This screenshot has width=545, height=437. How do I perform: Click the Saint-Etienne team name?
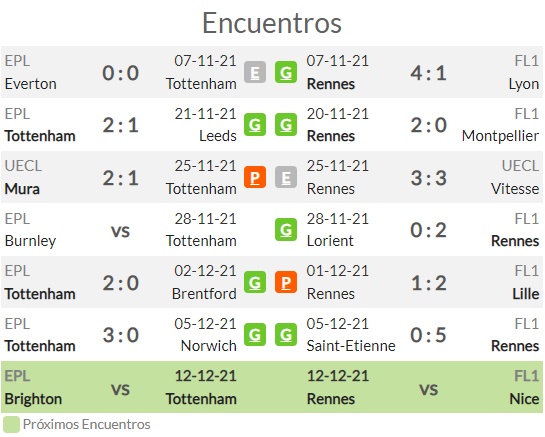351,346
